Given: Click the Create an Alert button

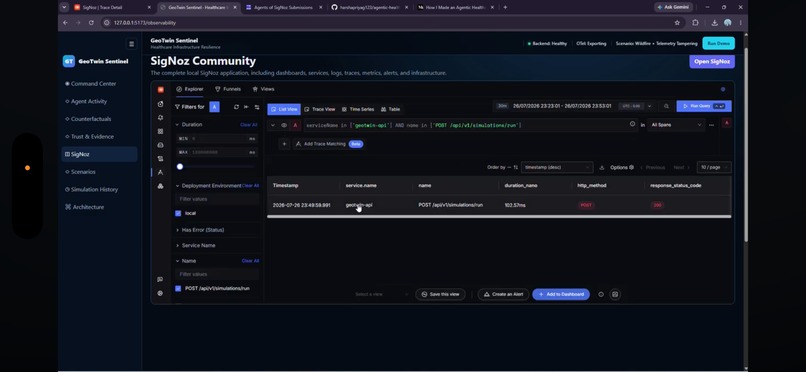Looking at the screenshot, I should [x=503, y=294].
